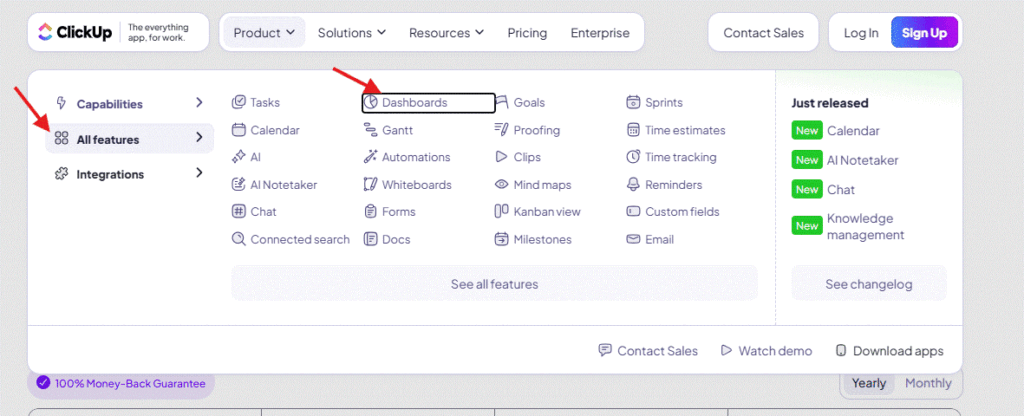Click the Docs icon
This screenshot has height=416, width=1024.
pos(370,239)
